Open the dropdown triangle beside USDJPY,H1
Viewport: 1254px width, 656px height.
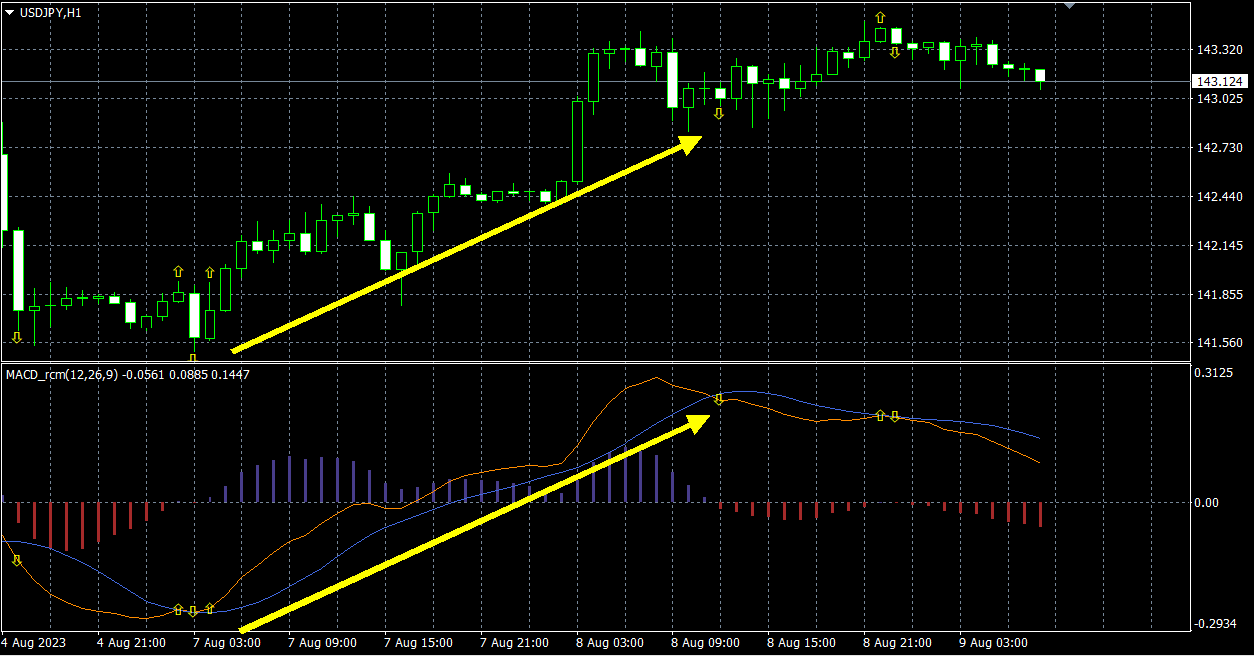(10, 11)
